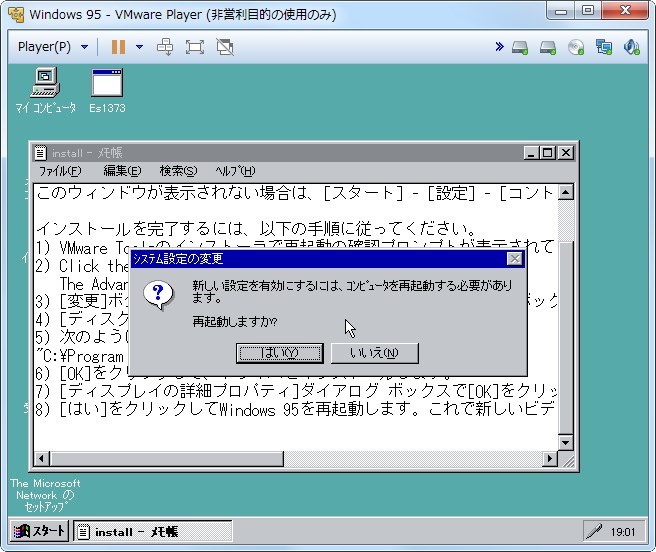Send Ctrl+Alt+Del to the virtual machine
Viewport: 656px width, 552px height.
[165, 46]
